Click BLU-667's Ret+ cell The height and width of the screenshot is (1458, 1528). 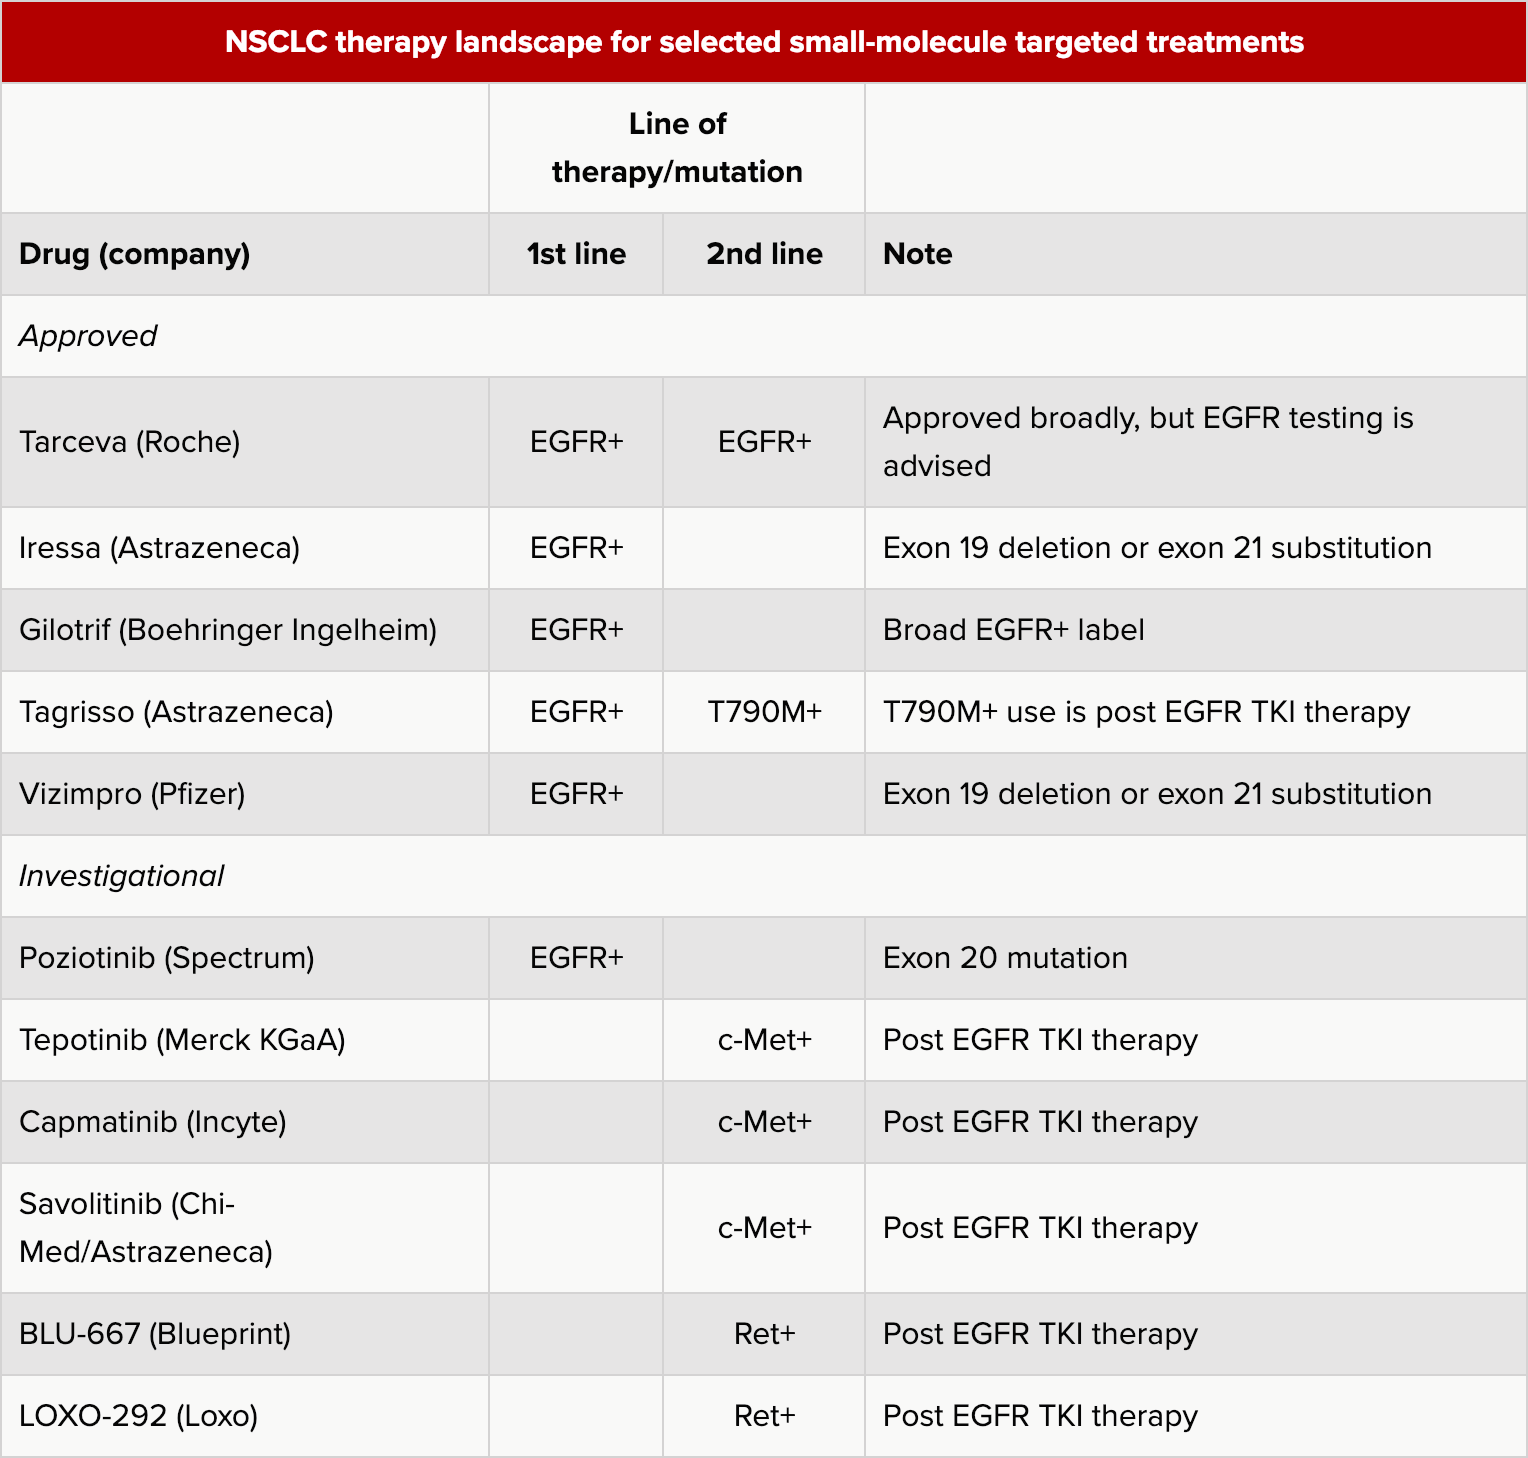[765, 1334]
